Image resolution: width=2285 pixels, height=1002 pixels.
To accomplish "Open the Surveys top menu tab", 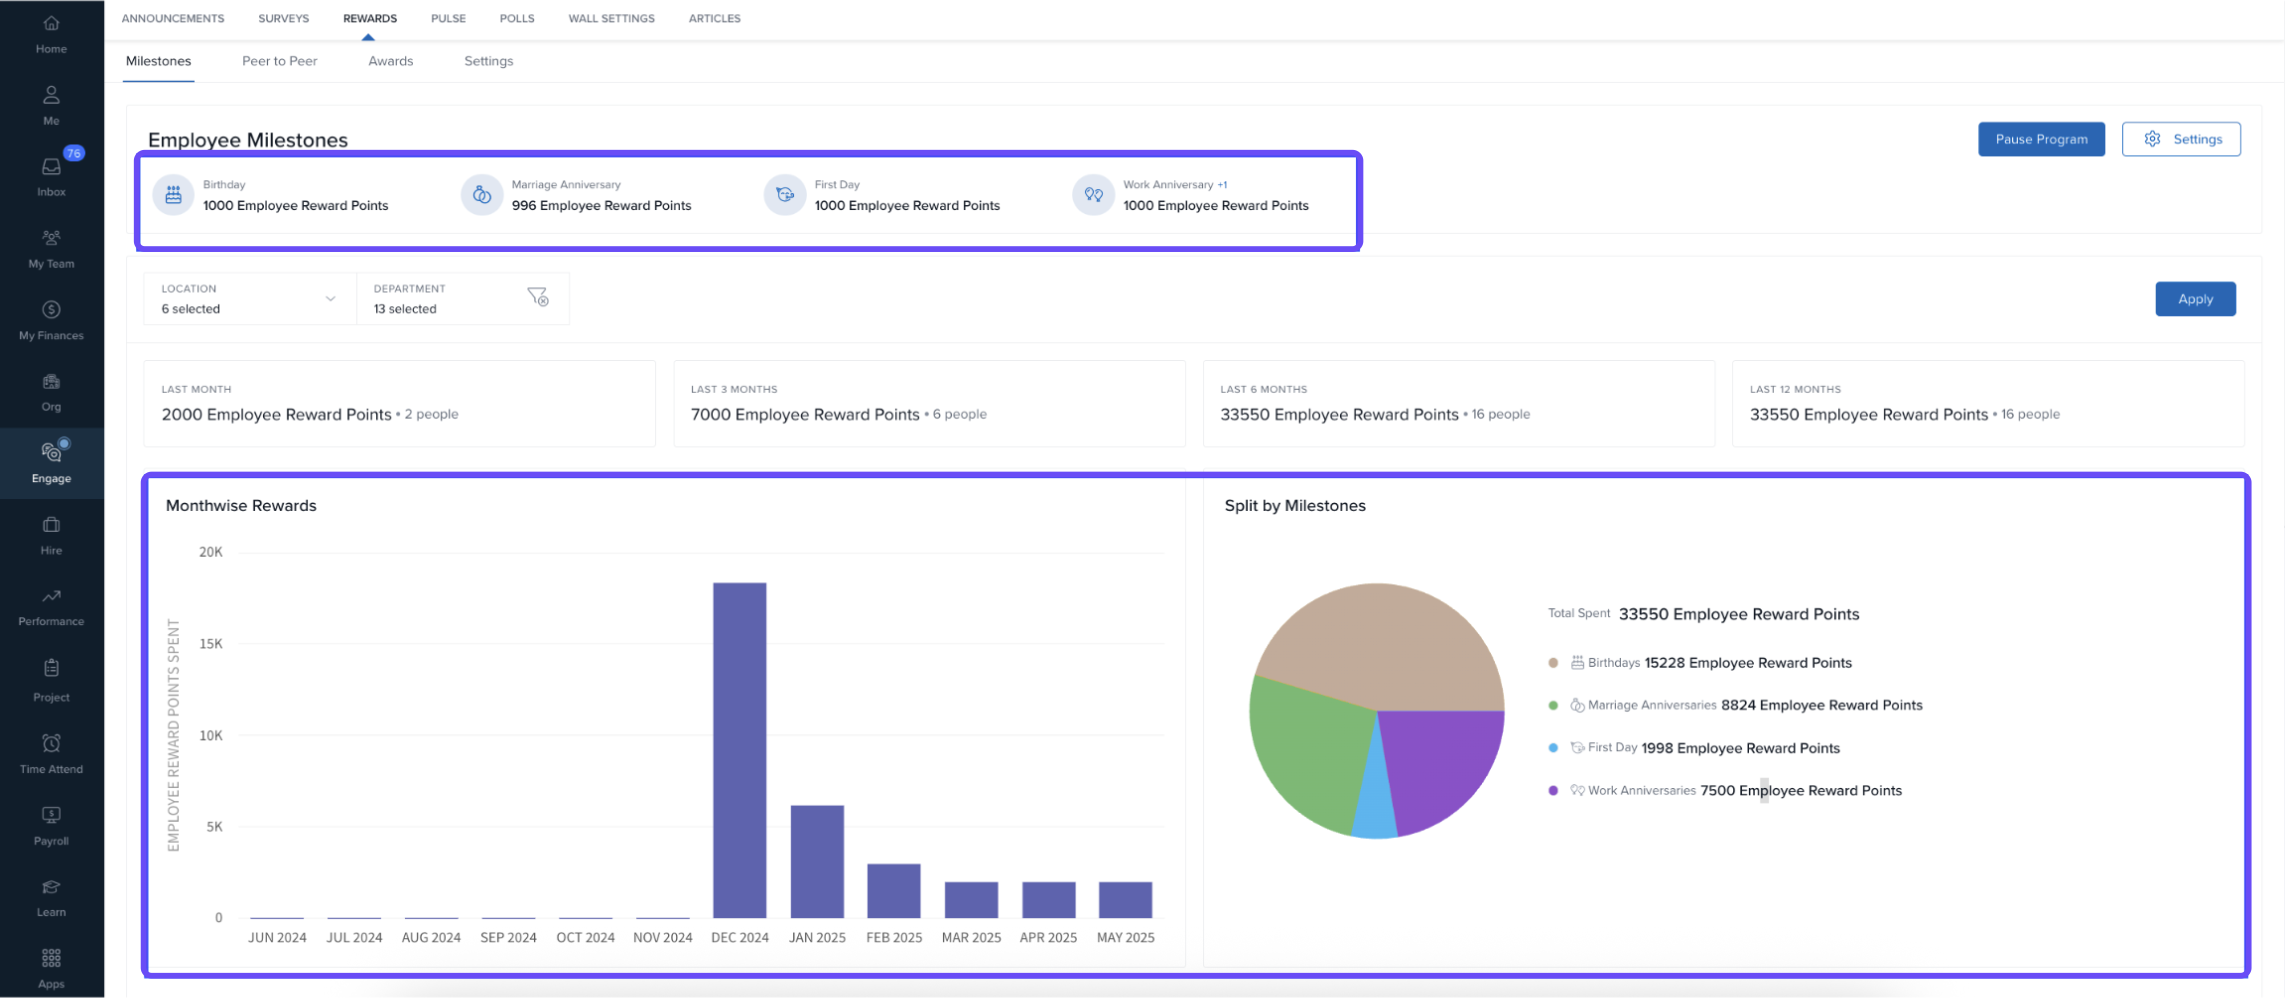I will (x=283, y=18).
